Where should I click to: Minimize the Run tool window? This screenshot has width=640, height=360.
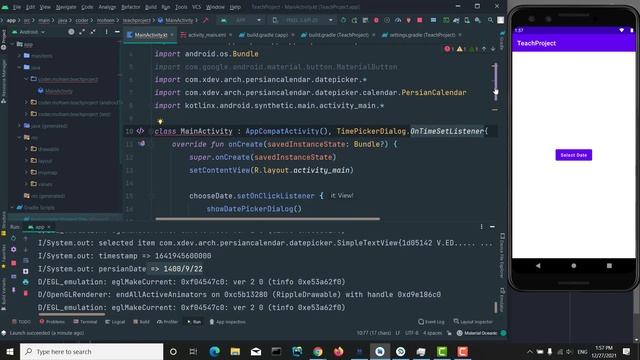492,227
